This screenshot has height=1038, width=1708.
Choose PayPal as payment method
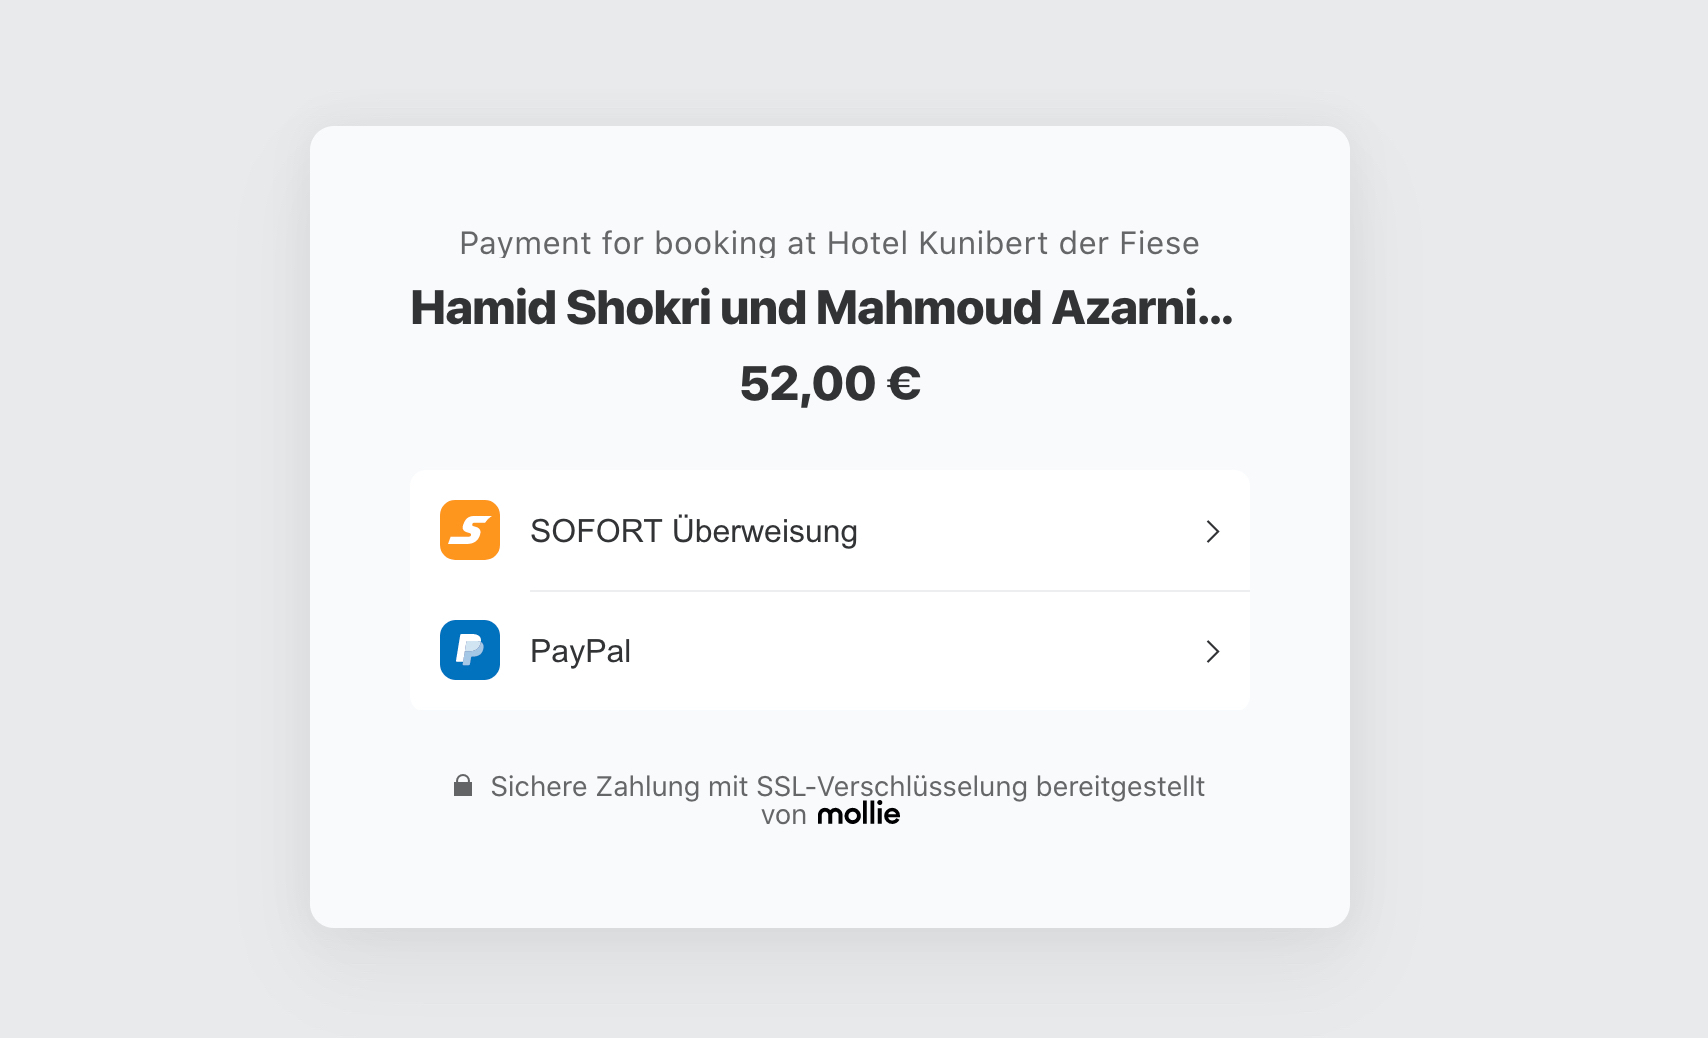(830, 650)
